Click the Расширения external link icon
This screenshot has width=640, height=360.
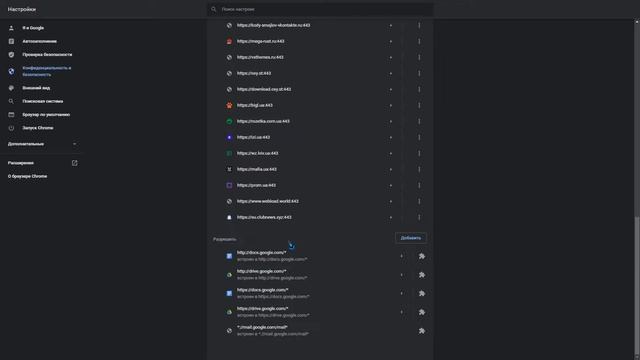point(74,163)
